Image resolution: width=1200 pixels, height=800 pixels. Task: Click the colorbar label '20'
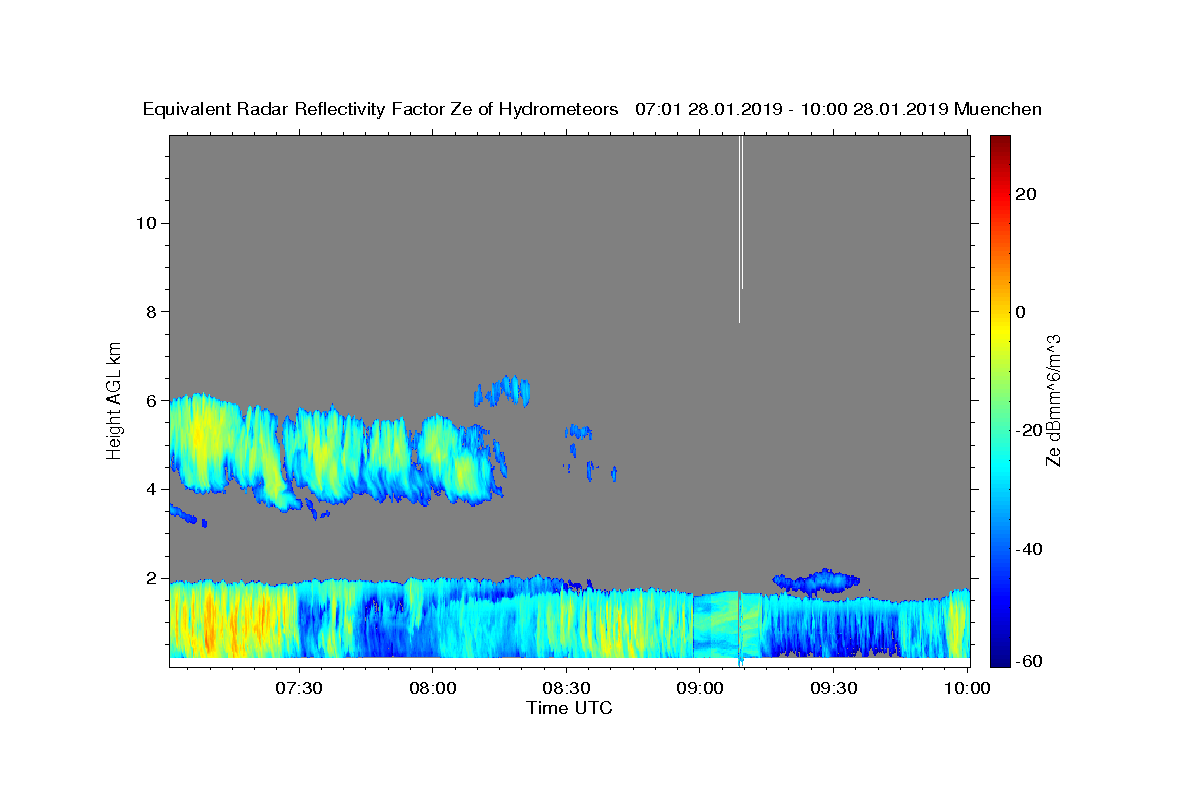tap(1026, 194)
